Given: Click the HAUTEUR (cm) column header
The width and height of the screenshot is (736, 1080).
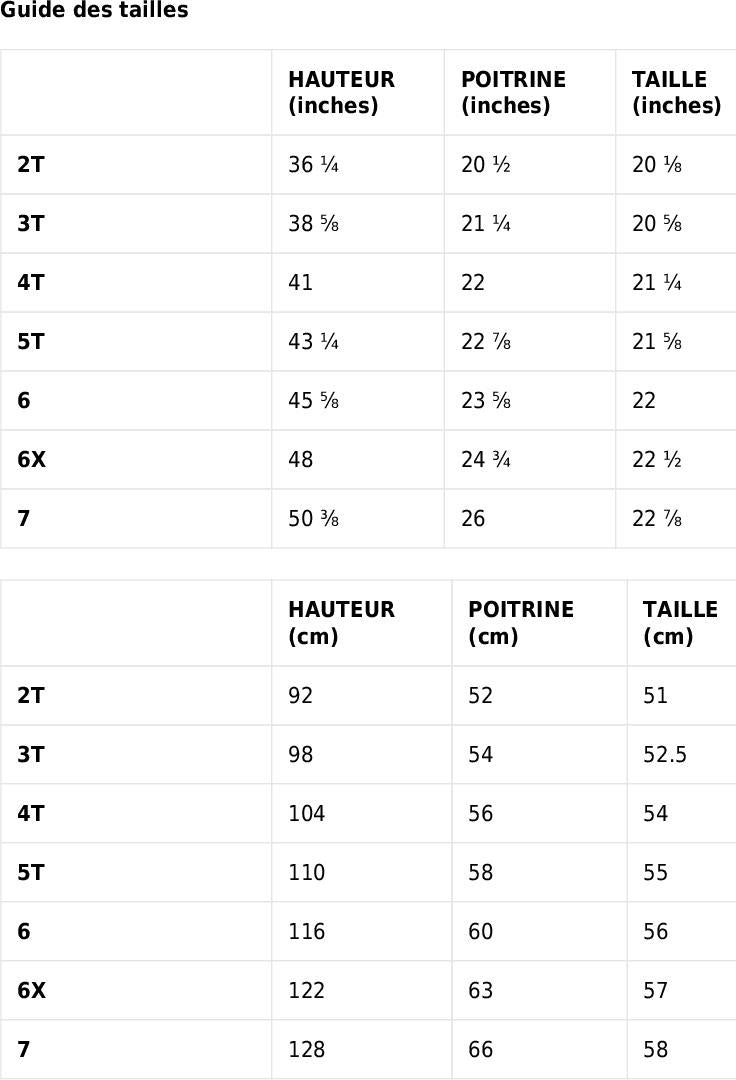Looking at the screenshot, I should tap(341, 623).
